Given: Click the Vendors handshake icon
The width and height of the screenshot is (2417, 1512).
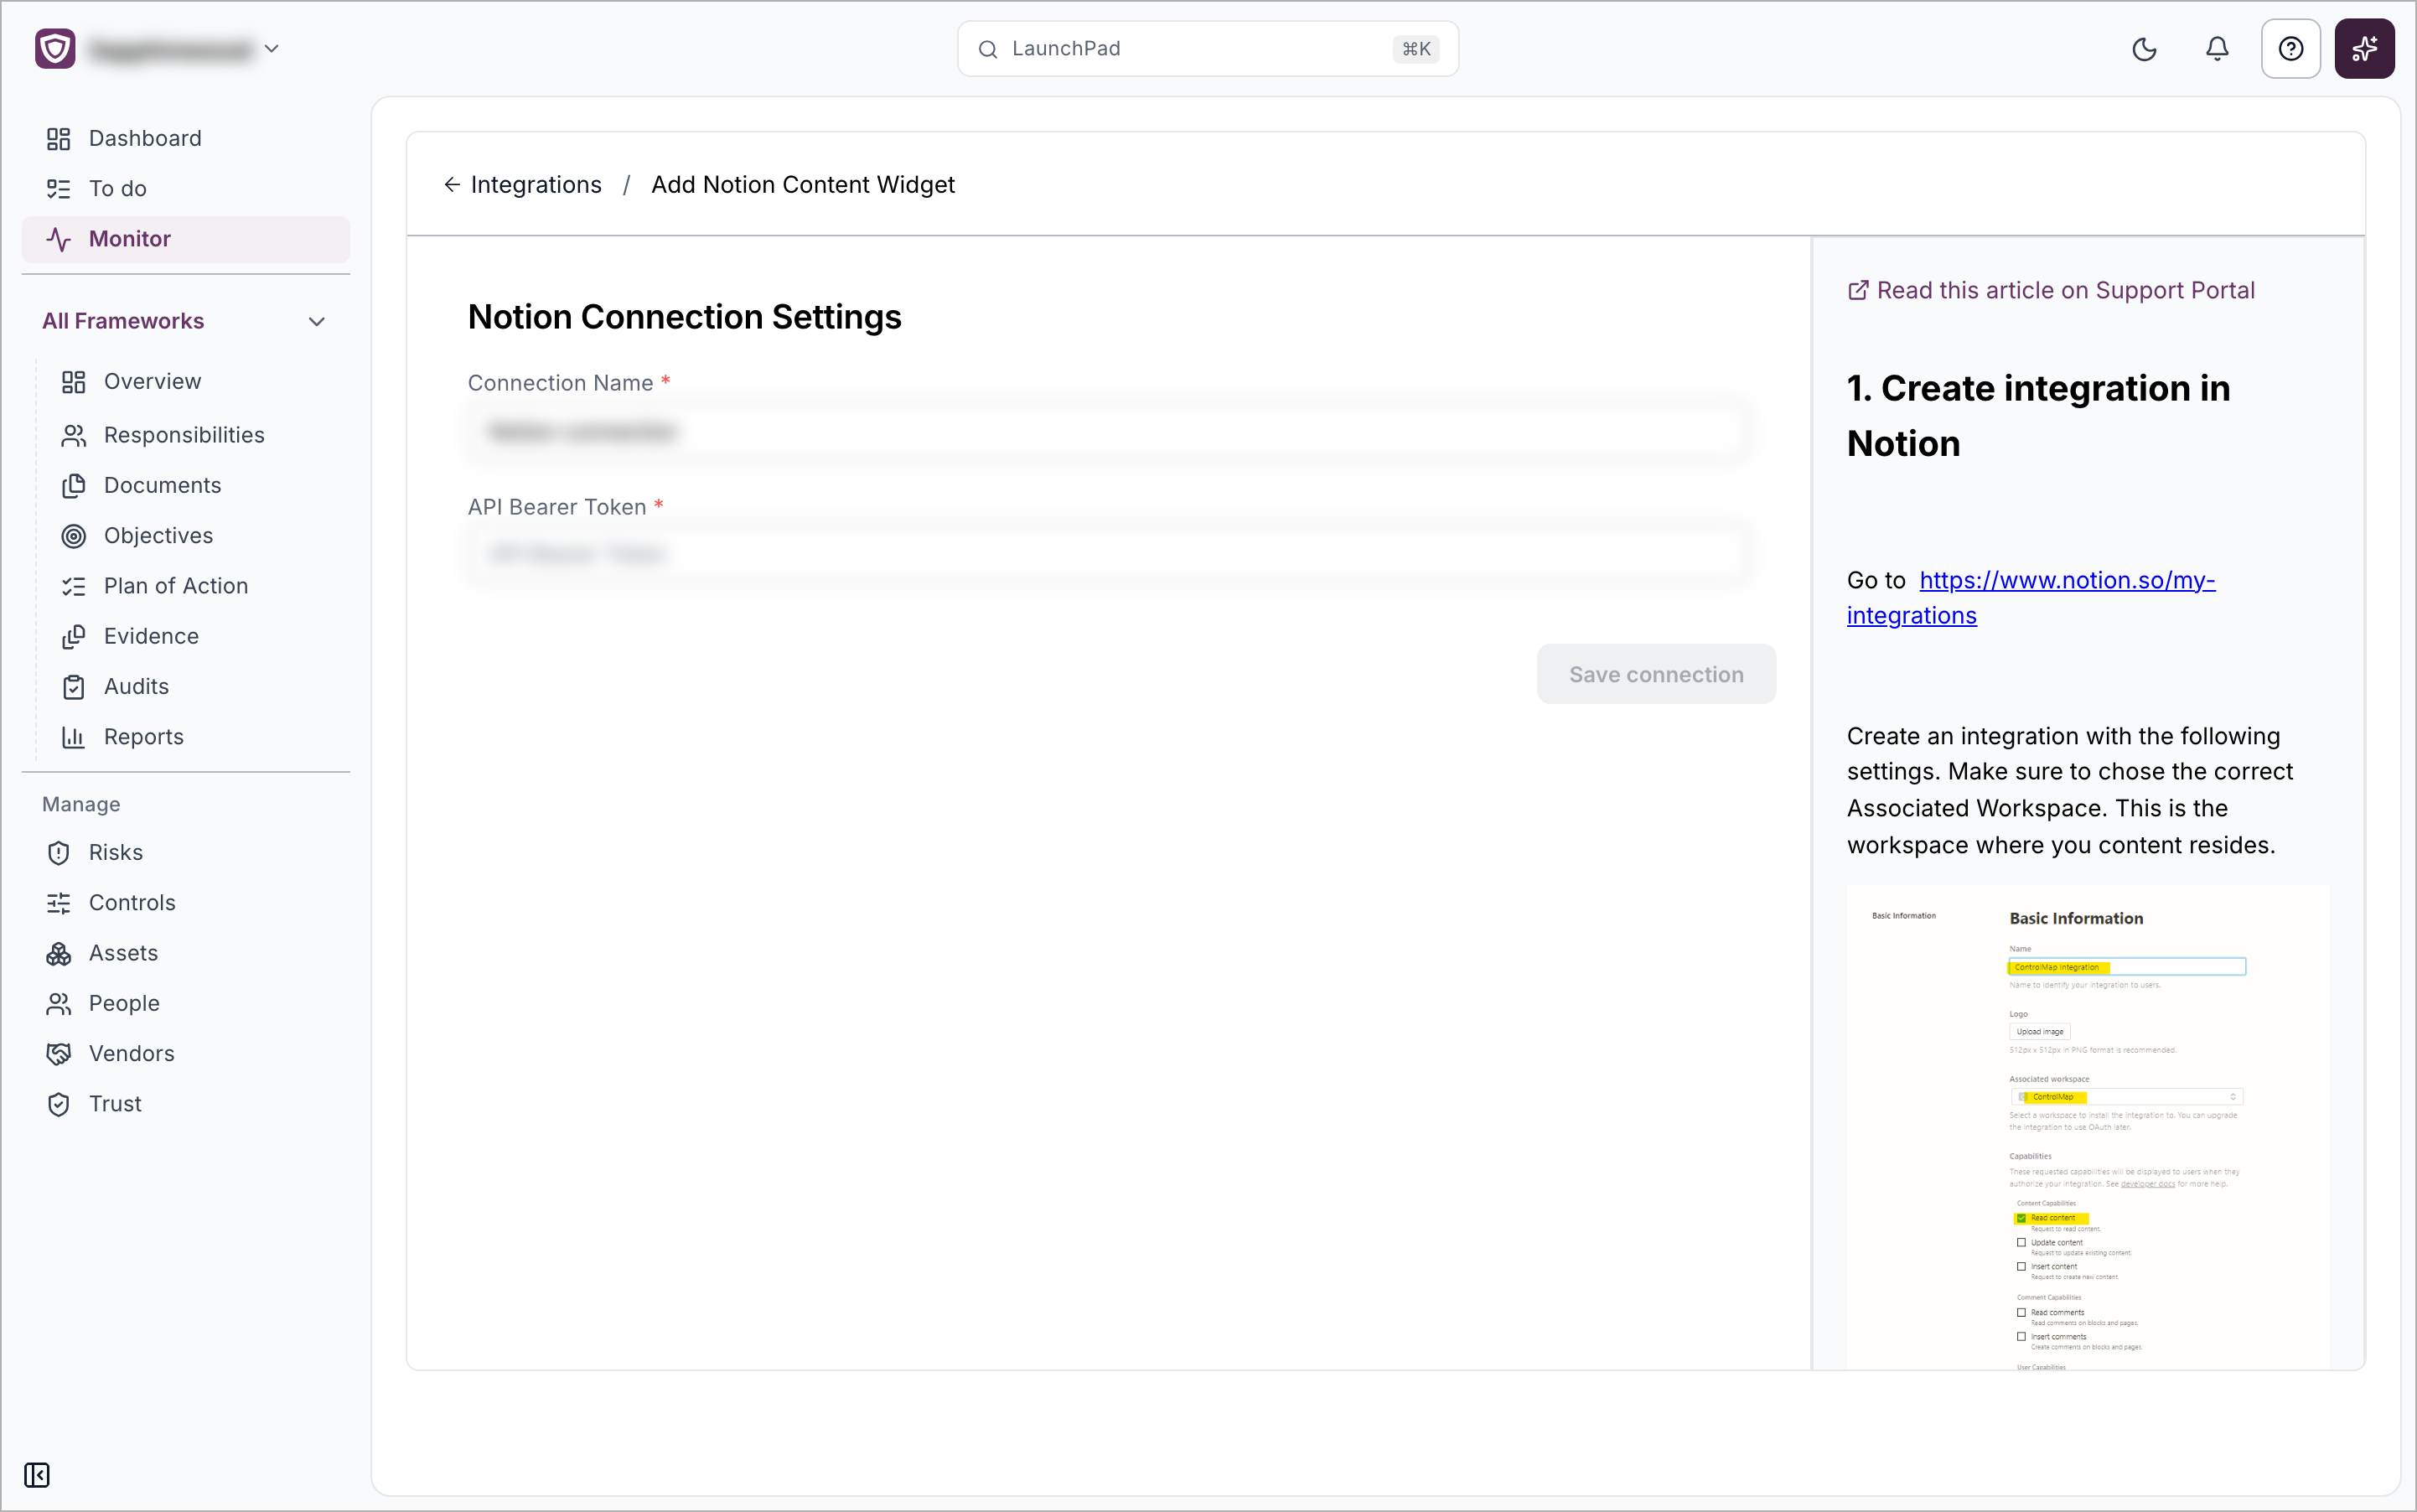Looking at the screenshot, I should tap(58, 1054).
